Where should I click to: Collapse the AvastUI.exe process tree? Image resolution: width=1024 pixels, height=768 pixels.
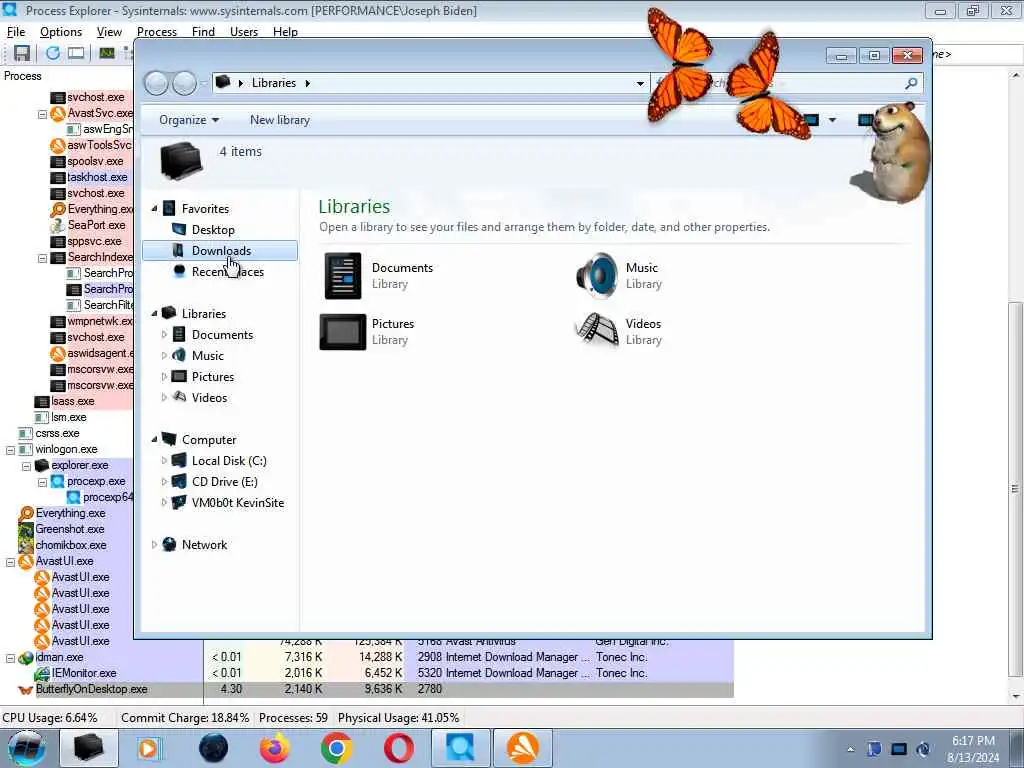[10, 562]
